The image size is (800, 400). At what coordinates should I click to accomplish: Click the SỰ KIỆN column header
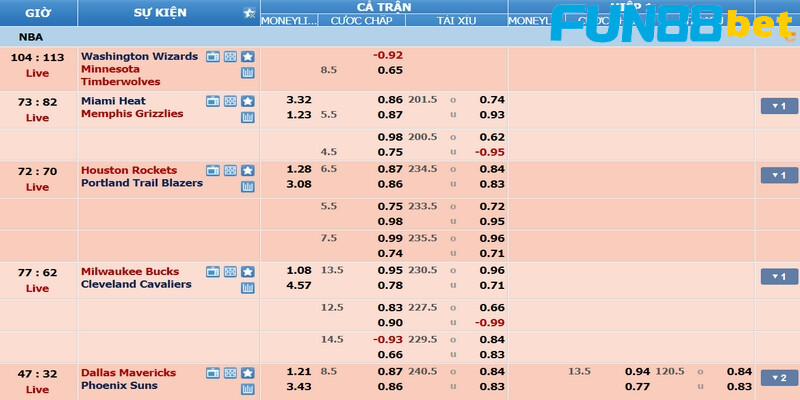(160, 13)
